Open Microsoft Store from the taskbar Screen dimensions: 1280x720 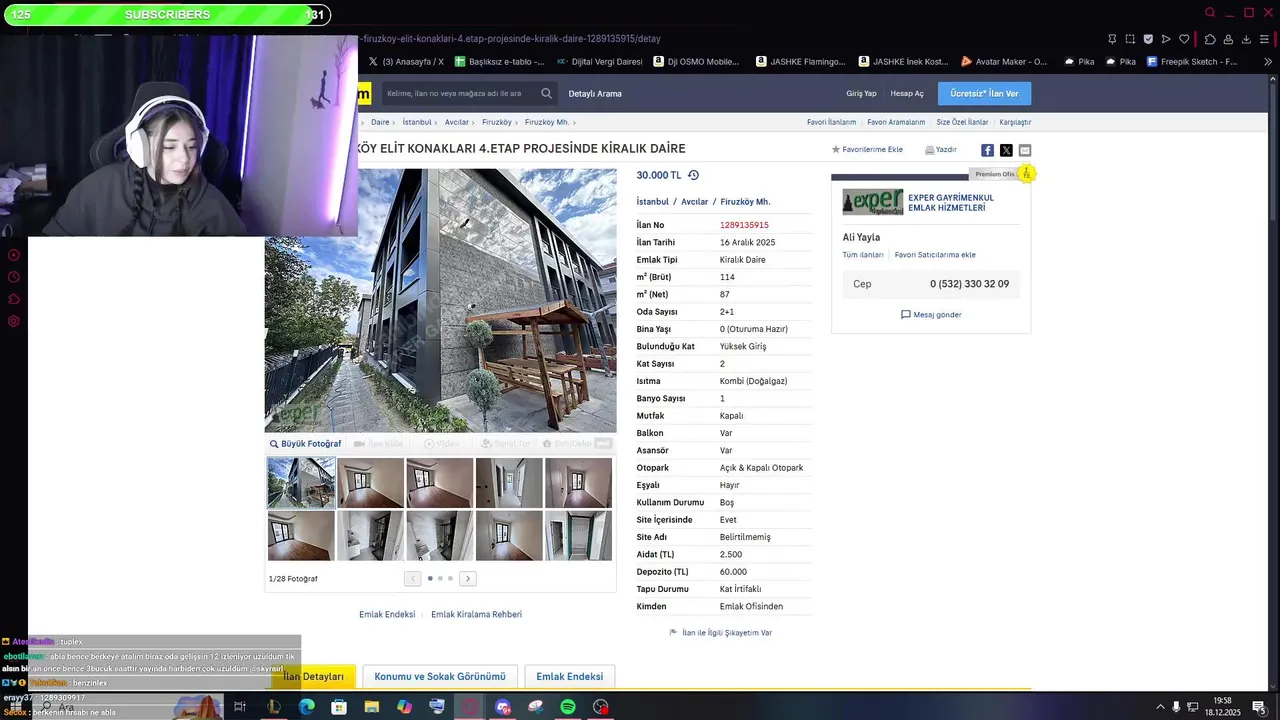click(339, 707)
